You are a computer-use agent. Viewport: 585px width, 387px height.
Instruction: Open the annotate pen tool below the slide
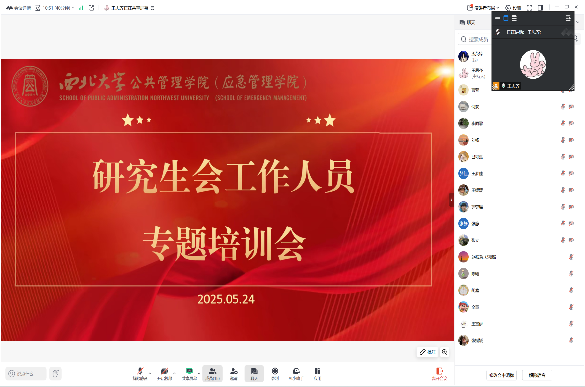point(427,352)
